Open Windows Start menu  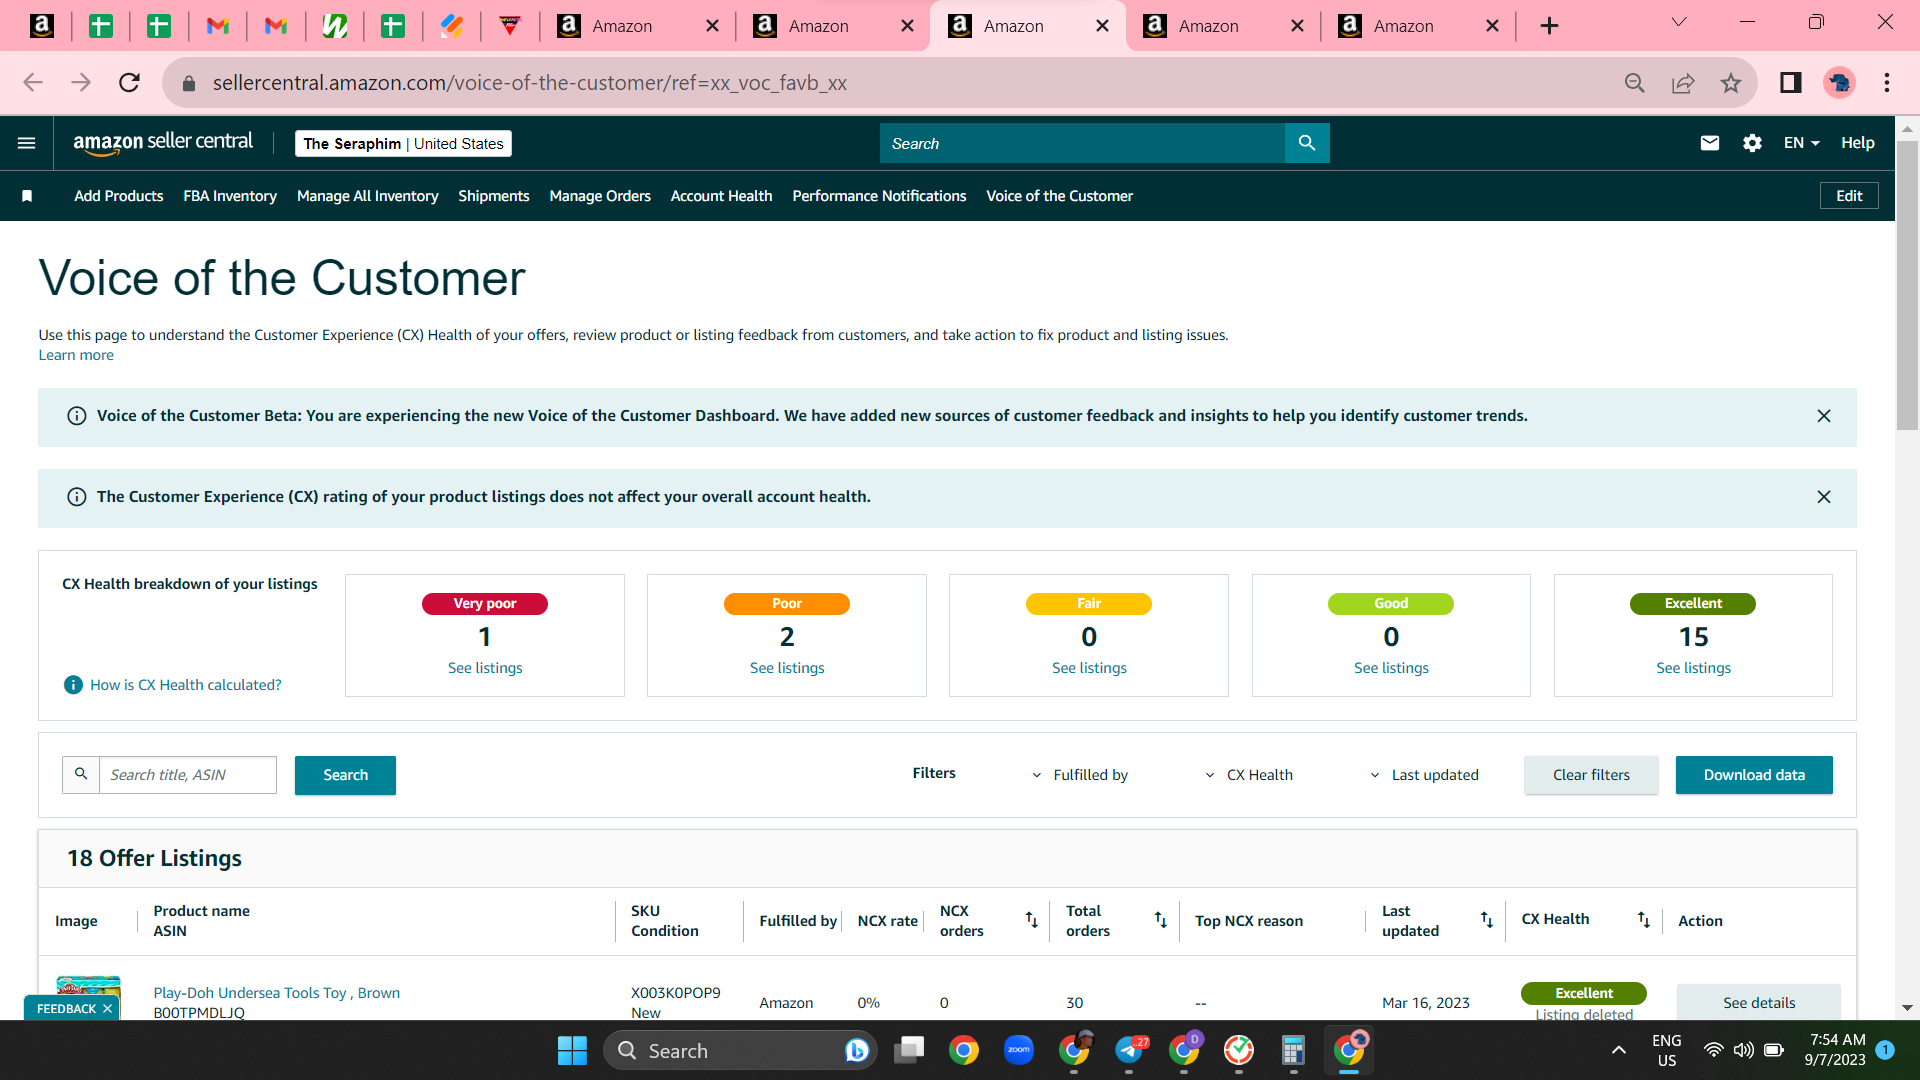pos(572,1050)
